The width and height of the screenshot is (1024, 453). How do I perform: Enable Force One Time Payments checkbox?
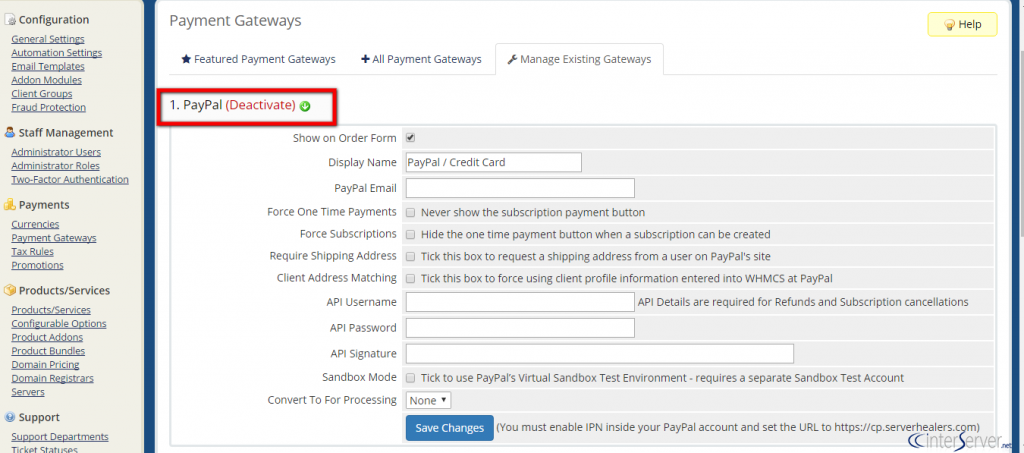411,212
